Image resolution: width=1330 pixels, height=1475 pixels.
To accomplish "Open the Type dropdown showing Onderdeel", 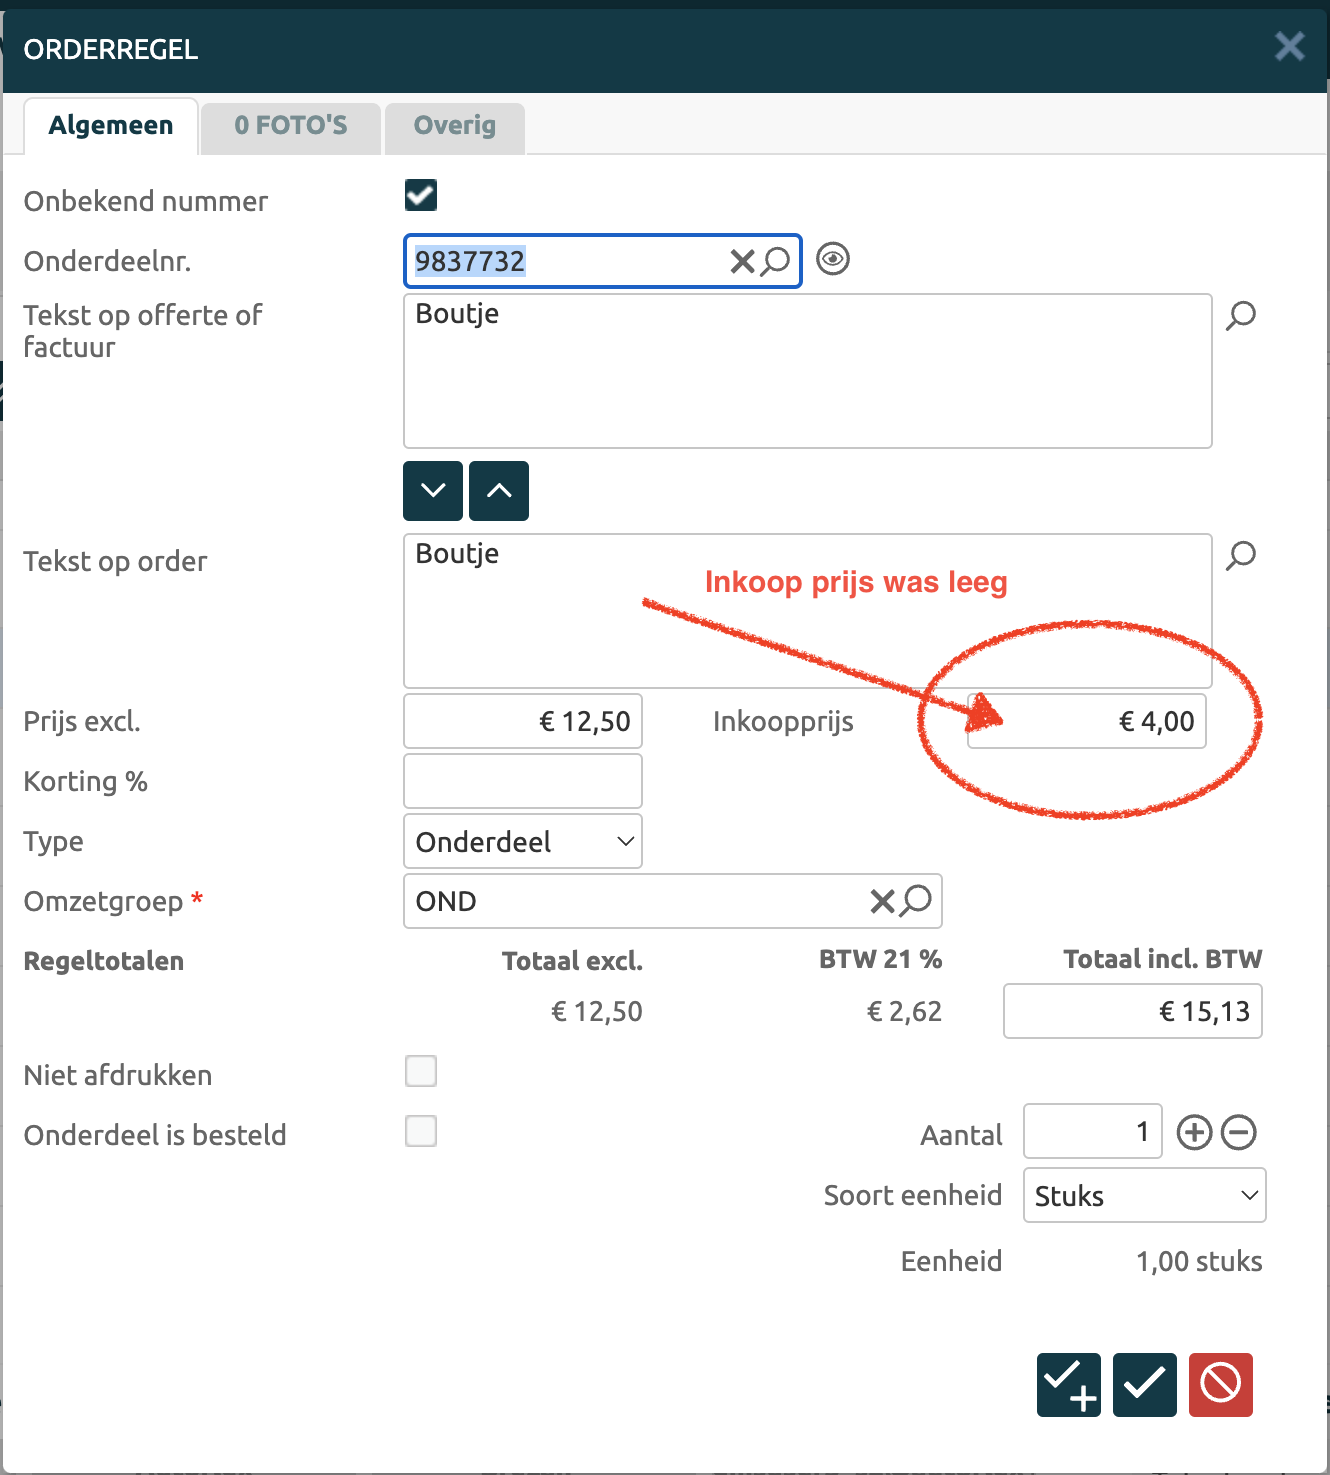I will [x=523, y=842].
